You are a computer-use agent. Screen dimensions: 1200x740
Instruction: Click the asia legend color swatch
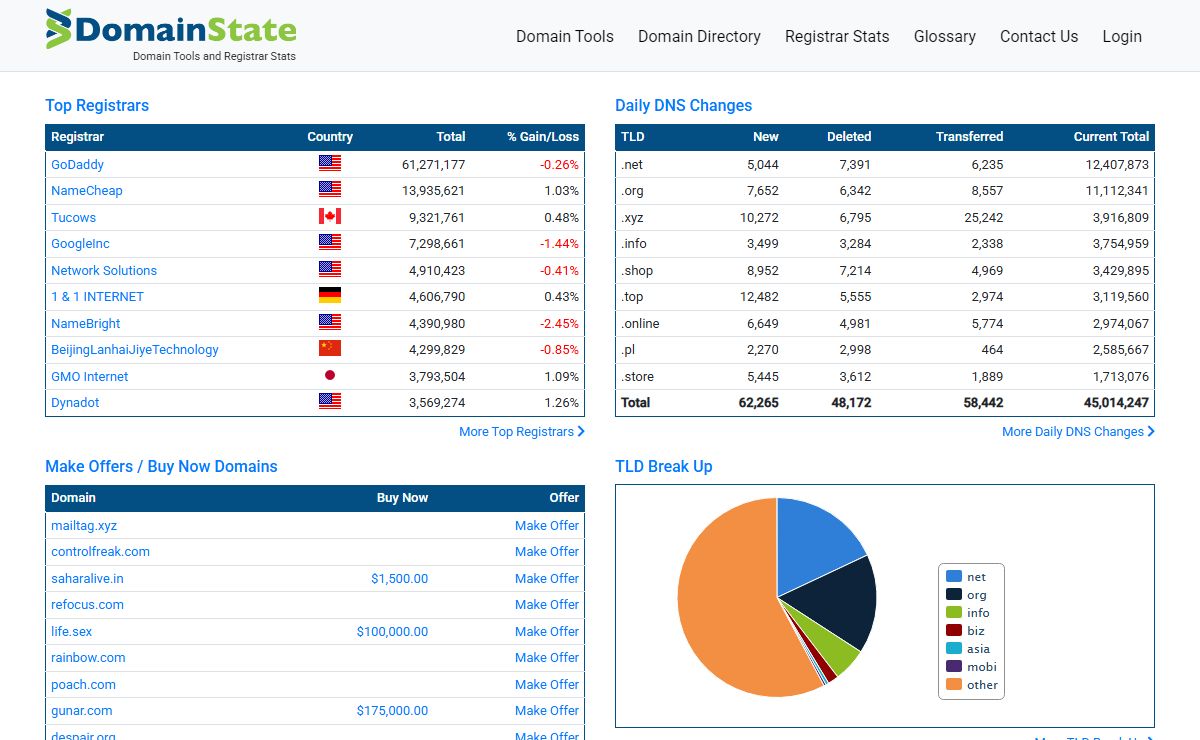(954, 648)
